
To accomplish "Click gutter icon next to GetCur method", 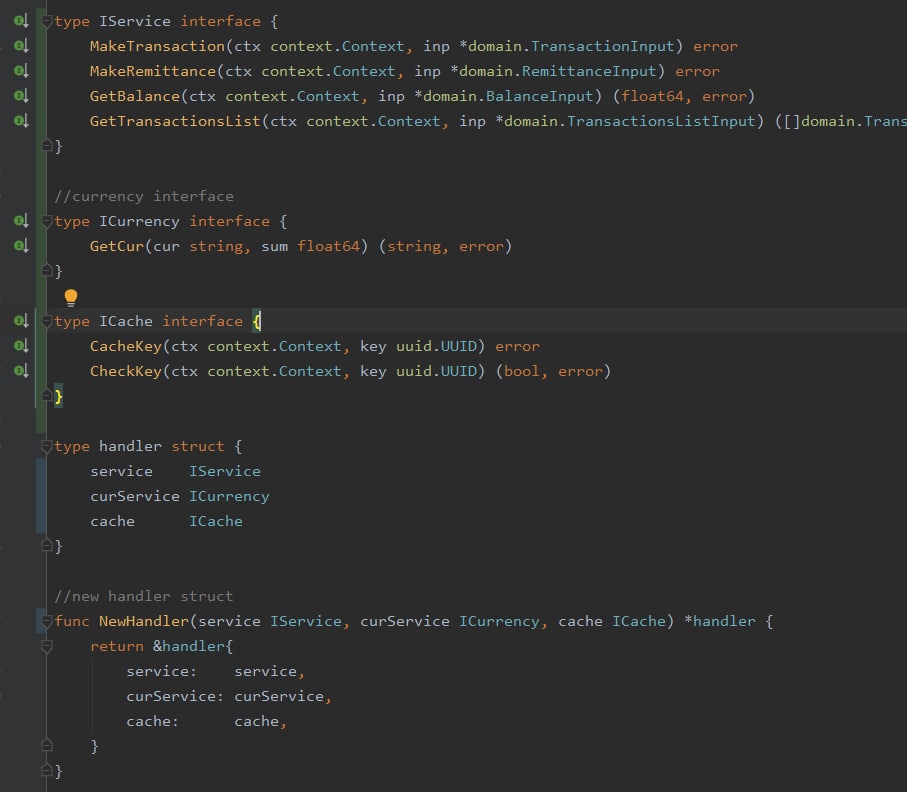I will [21, 246].
